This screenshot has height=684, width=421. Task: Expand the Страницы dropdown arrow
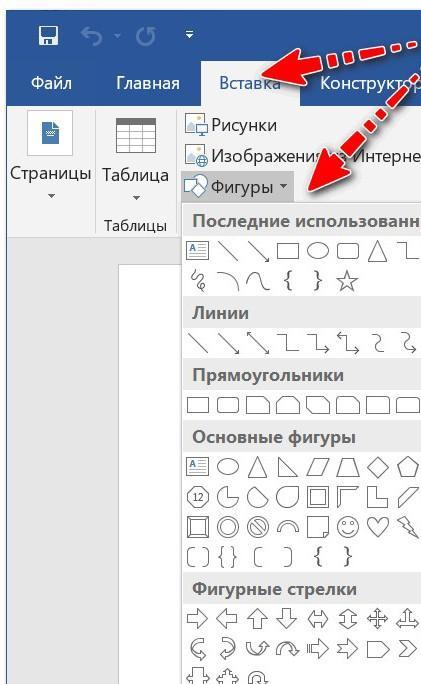pos(51,196)
